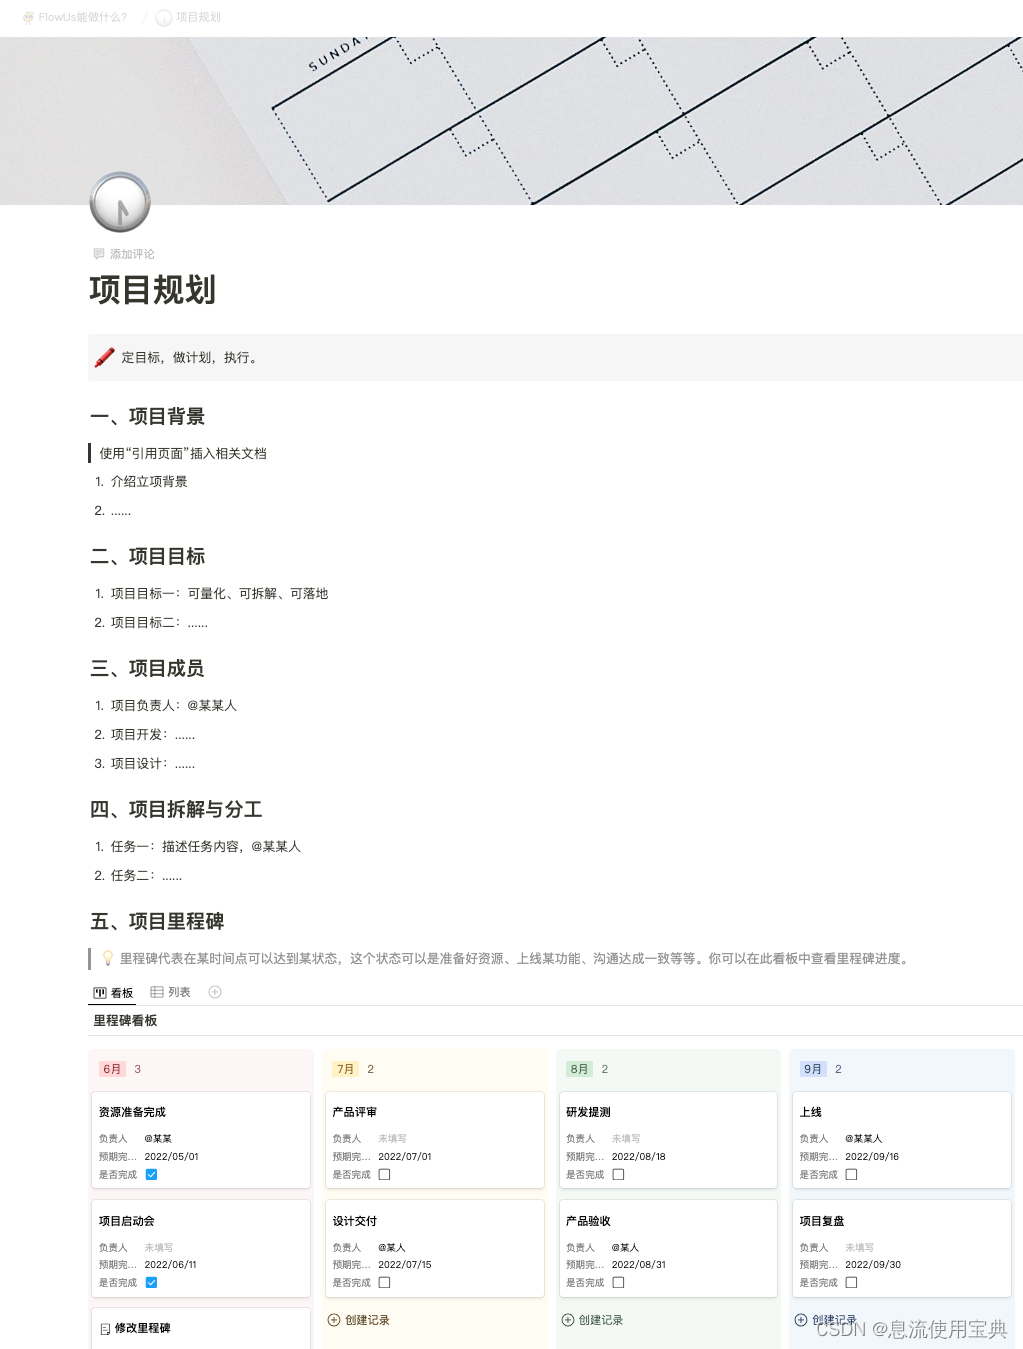This screenshot has height=1349, width=1023.
Task: Click the table icon beside 列表
Action: point(155,992)
